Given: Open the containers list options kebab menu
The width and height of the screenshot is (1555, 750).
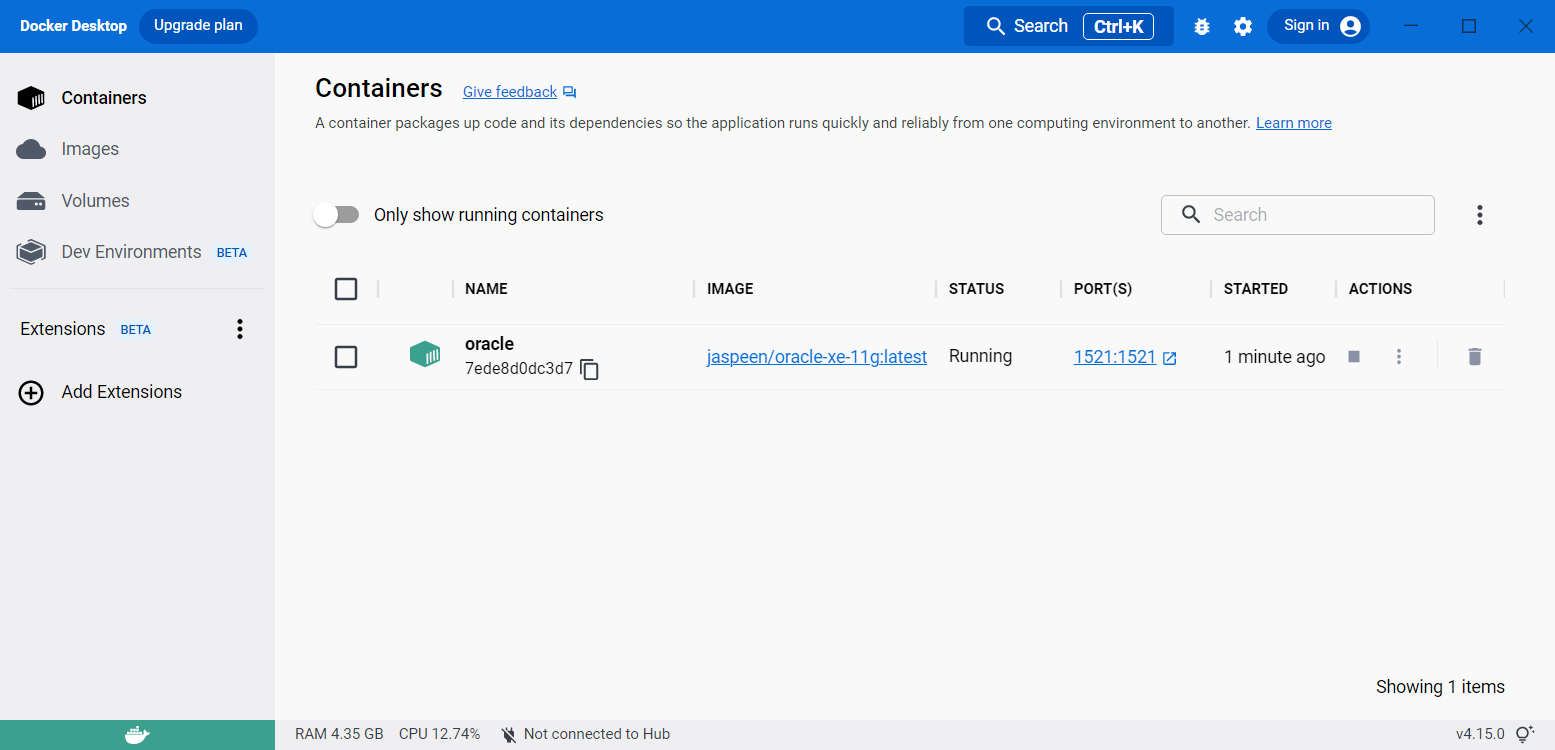Looking at the screenshot, I should tap(1480, 215).
